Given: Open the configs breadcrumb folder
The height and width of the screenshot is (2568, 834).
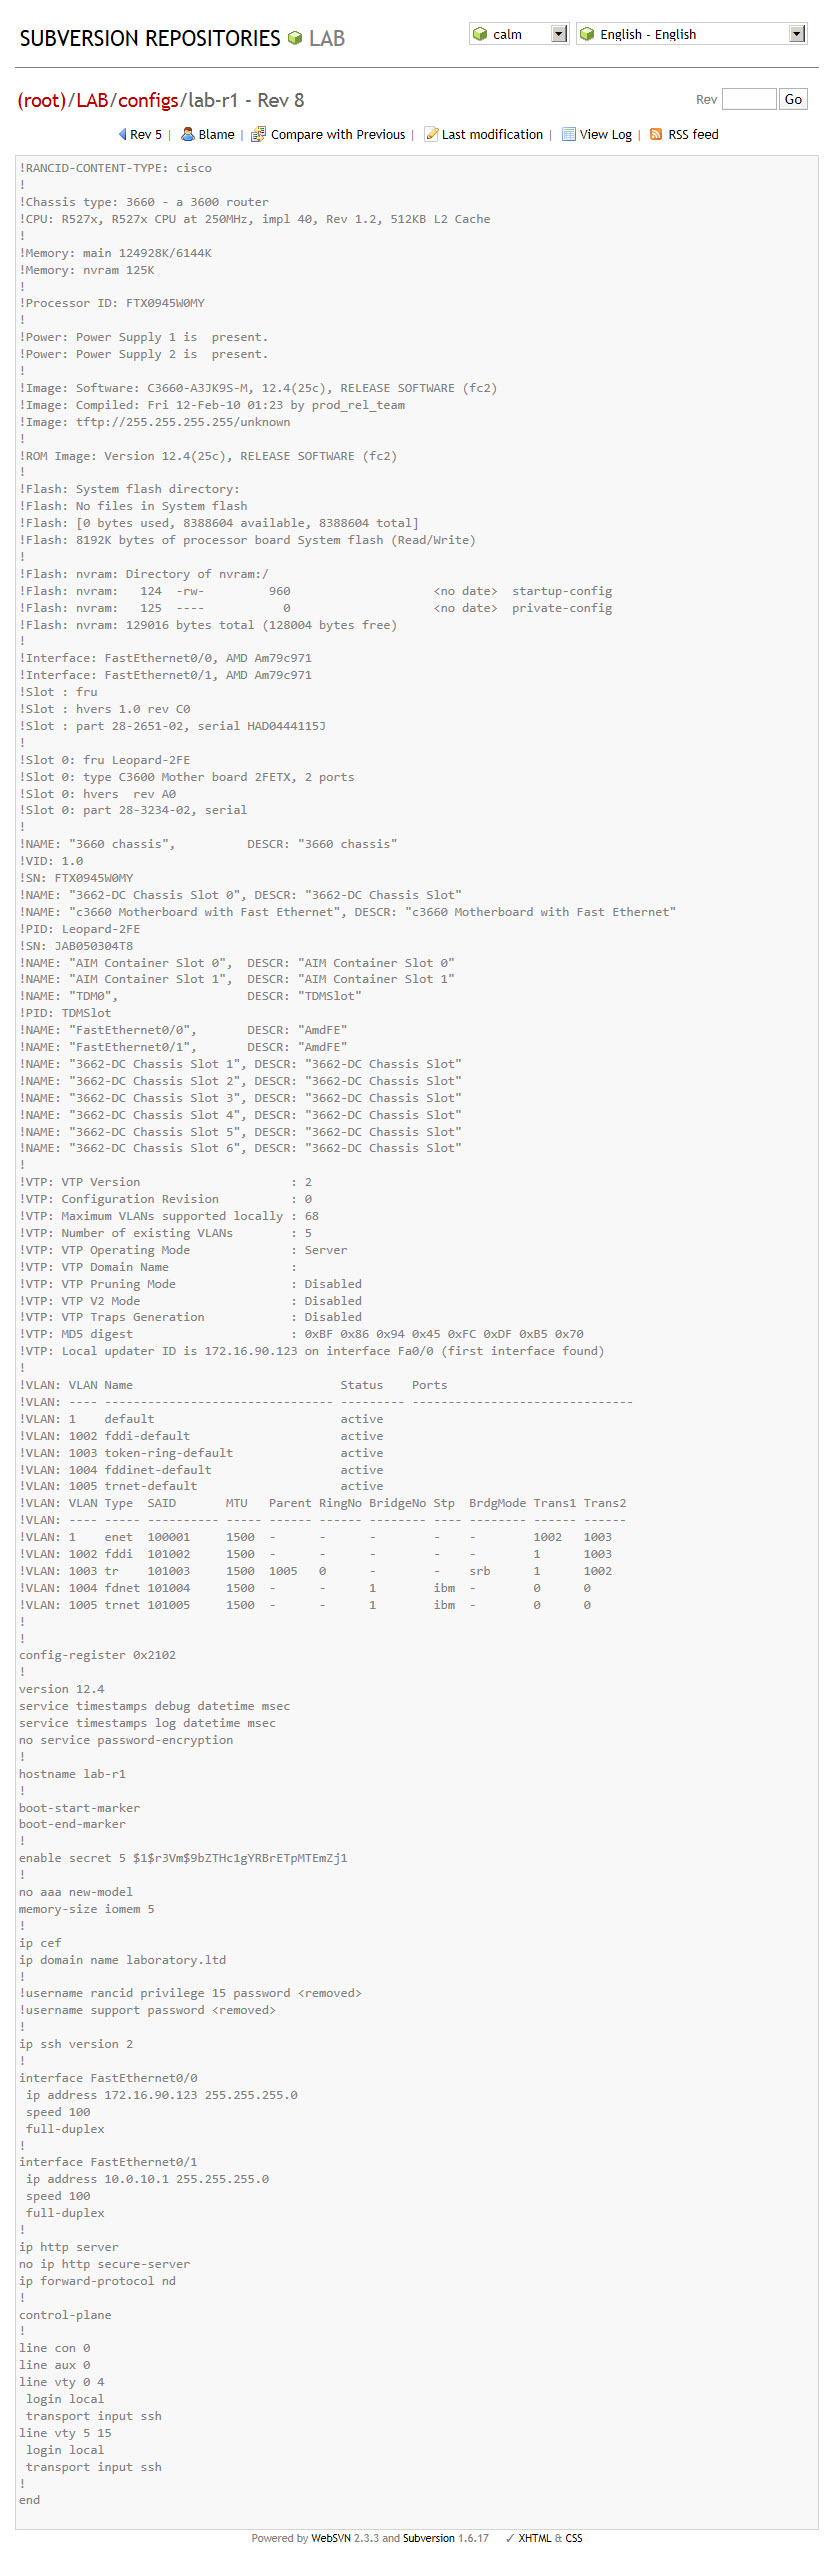Looking at the screenshot, I should (149, 100).
